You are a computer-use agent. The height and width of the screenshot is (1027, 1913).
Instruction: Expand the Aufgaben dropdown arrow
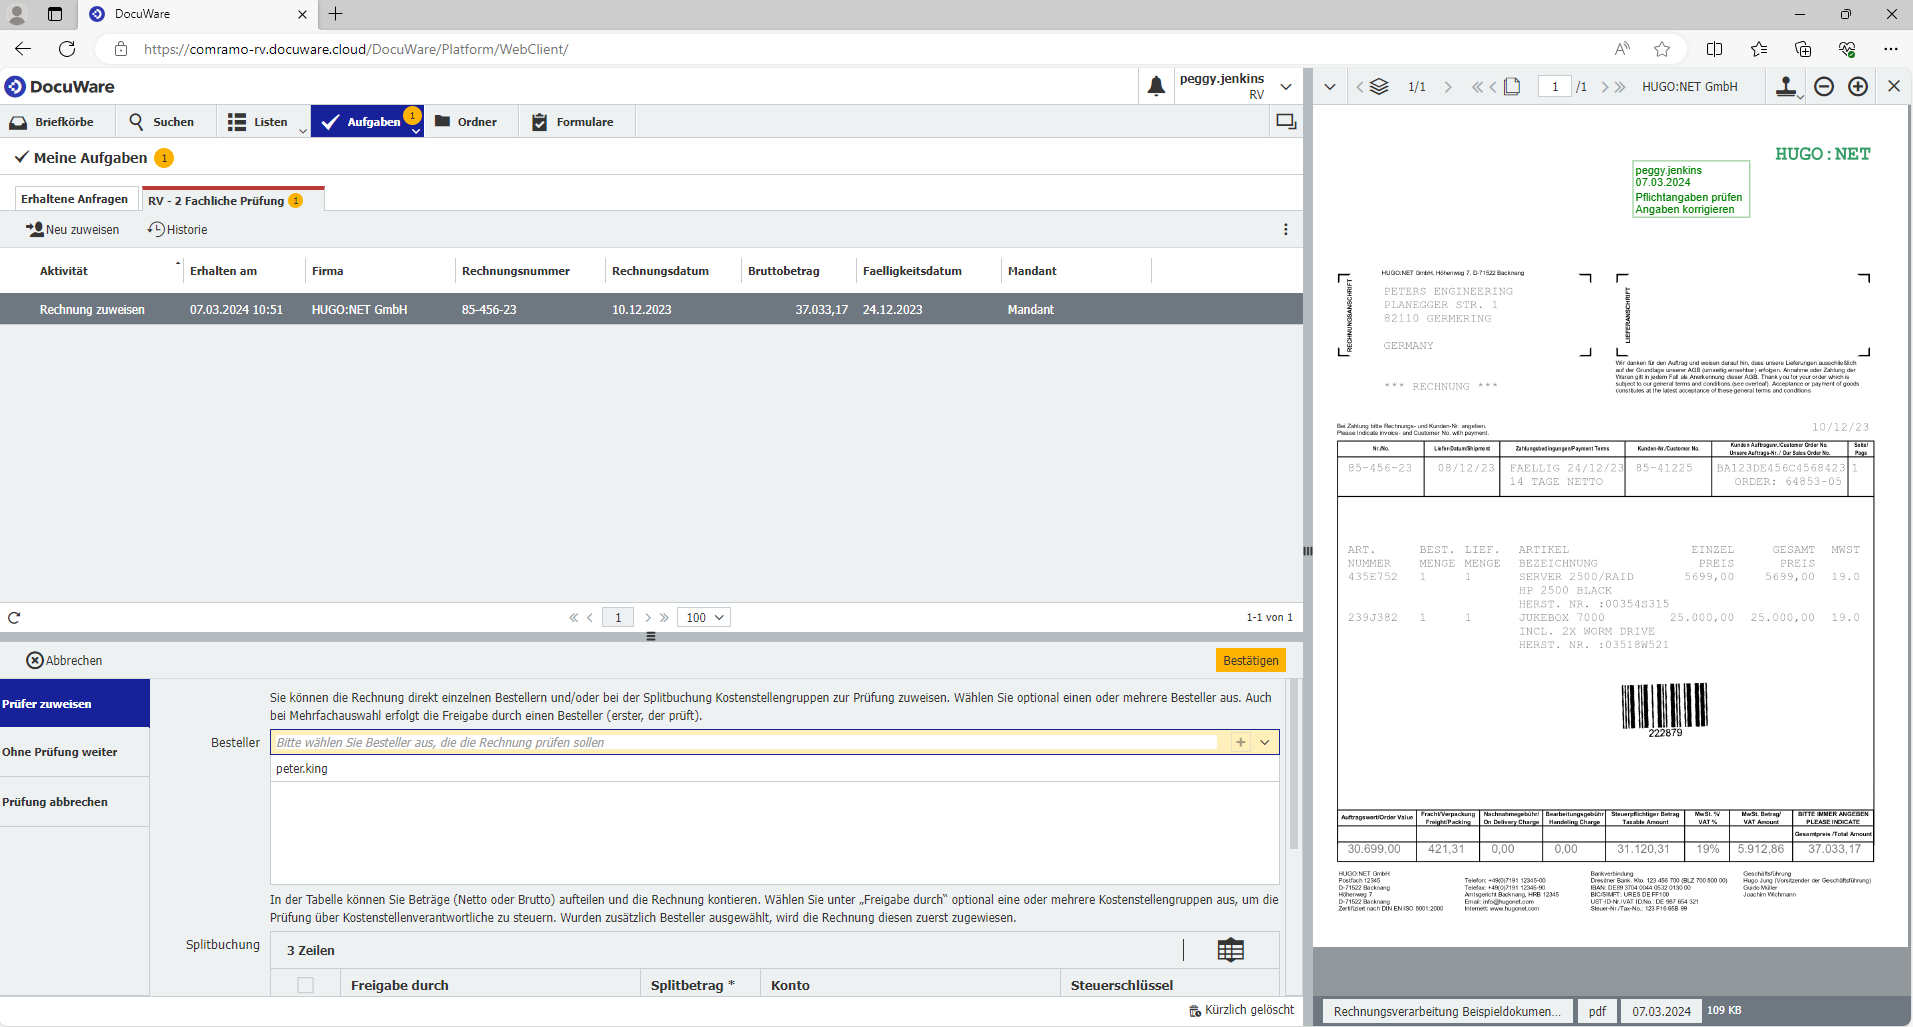pos(416,131)
